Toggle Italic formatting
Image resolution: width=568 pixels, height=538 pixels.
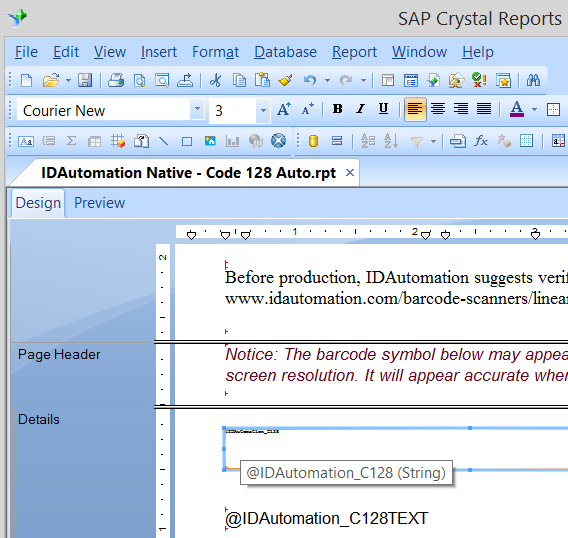tap(360, 109)
